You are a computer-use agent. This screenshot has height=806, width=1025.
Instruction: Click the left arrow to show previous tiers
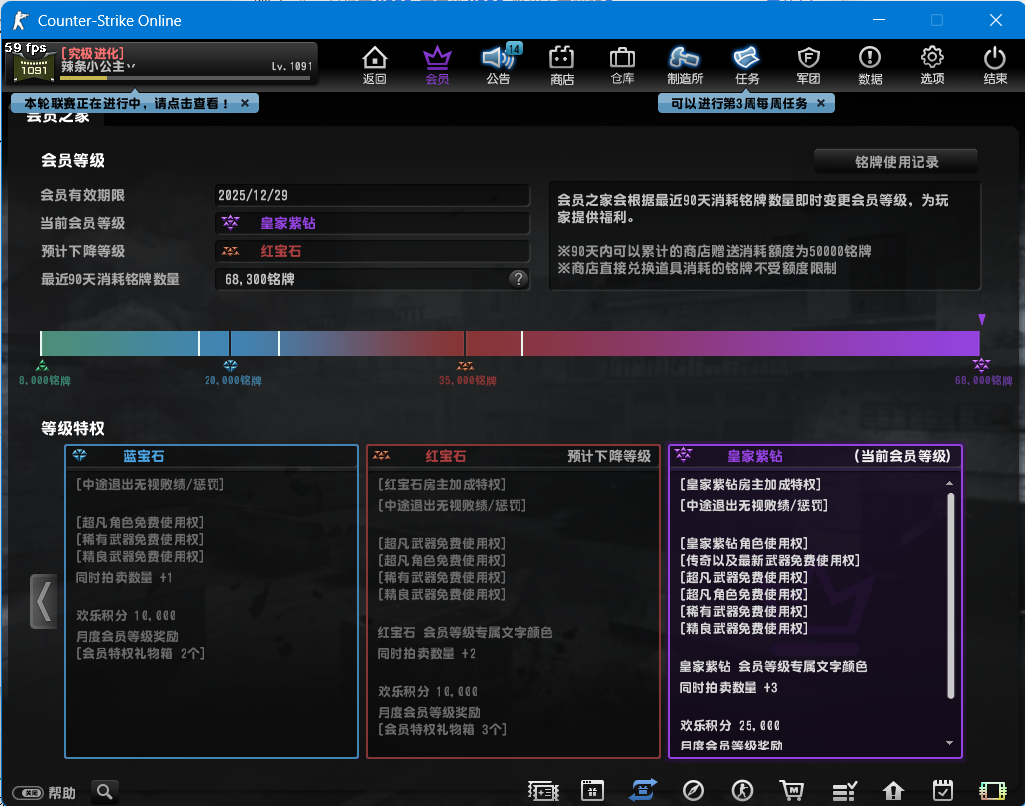[43, 601]
